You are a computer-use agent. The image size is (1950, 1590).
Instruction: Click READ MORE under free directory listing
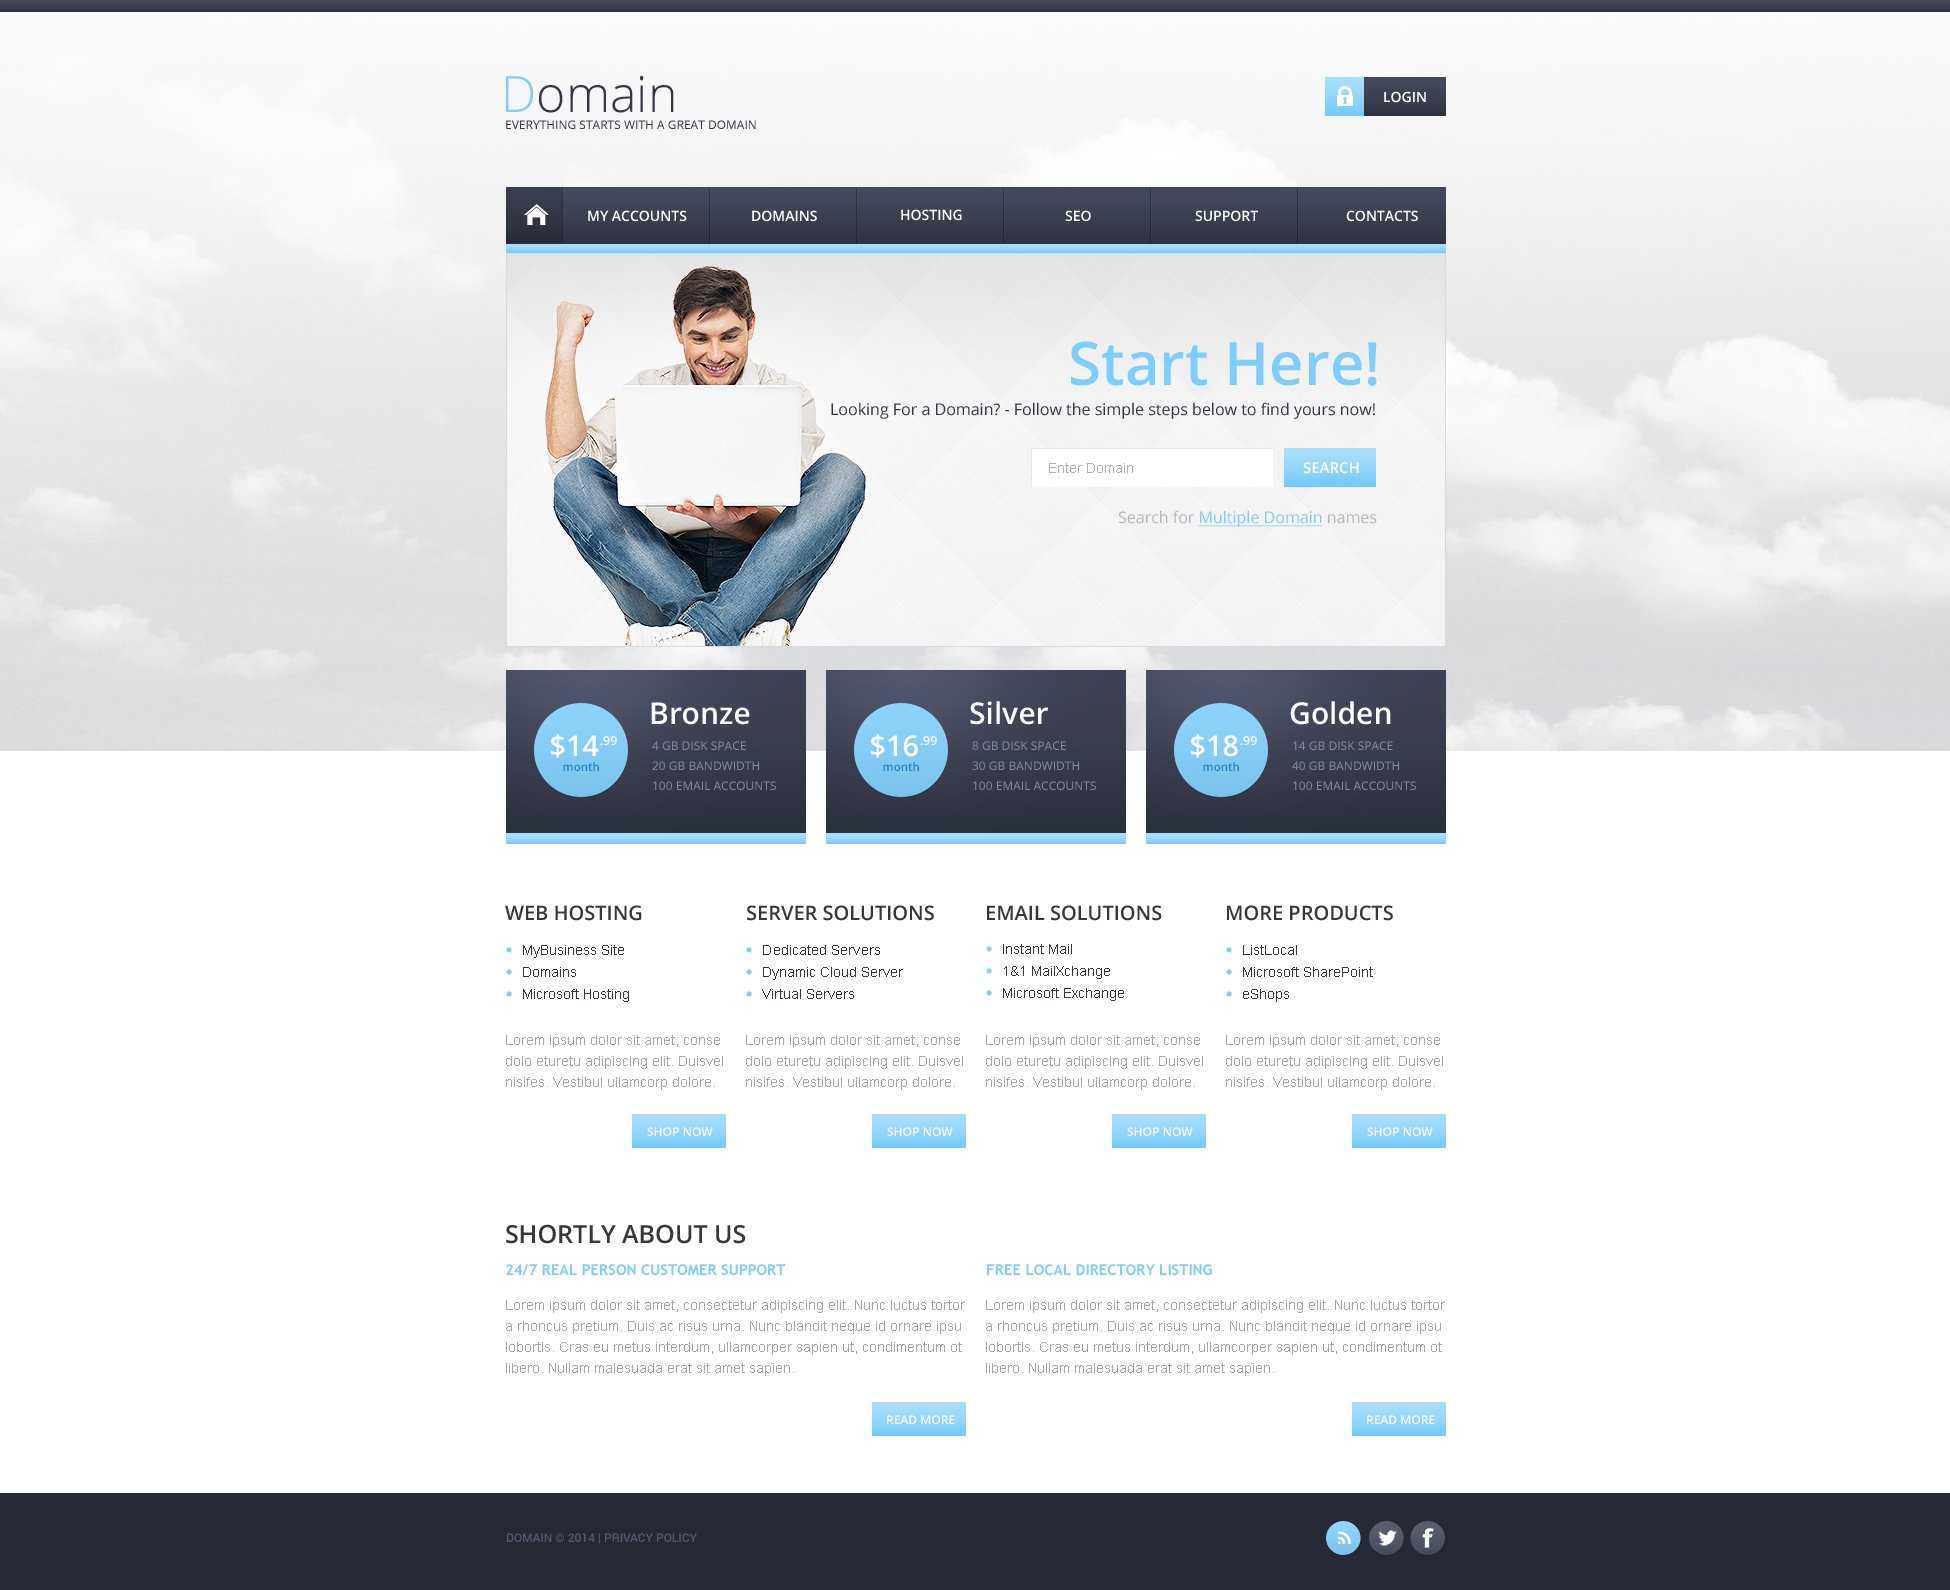[1396, 1418]
